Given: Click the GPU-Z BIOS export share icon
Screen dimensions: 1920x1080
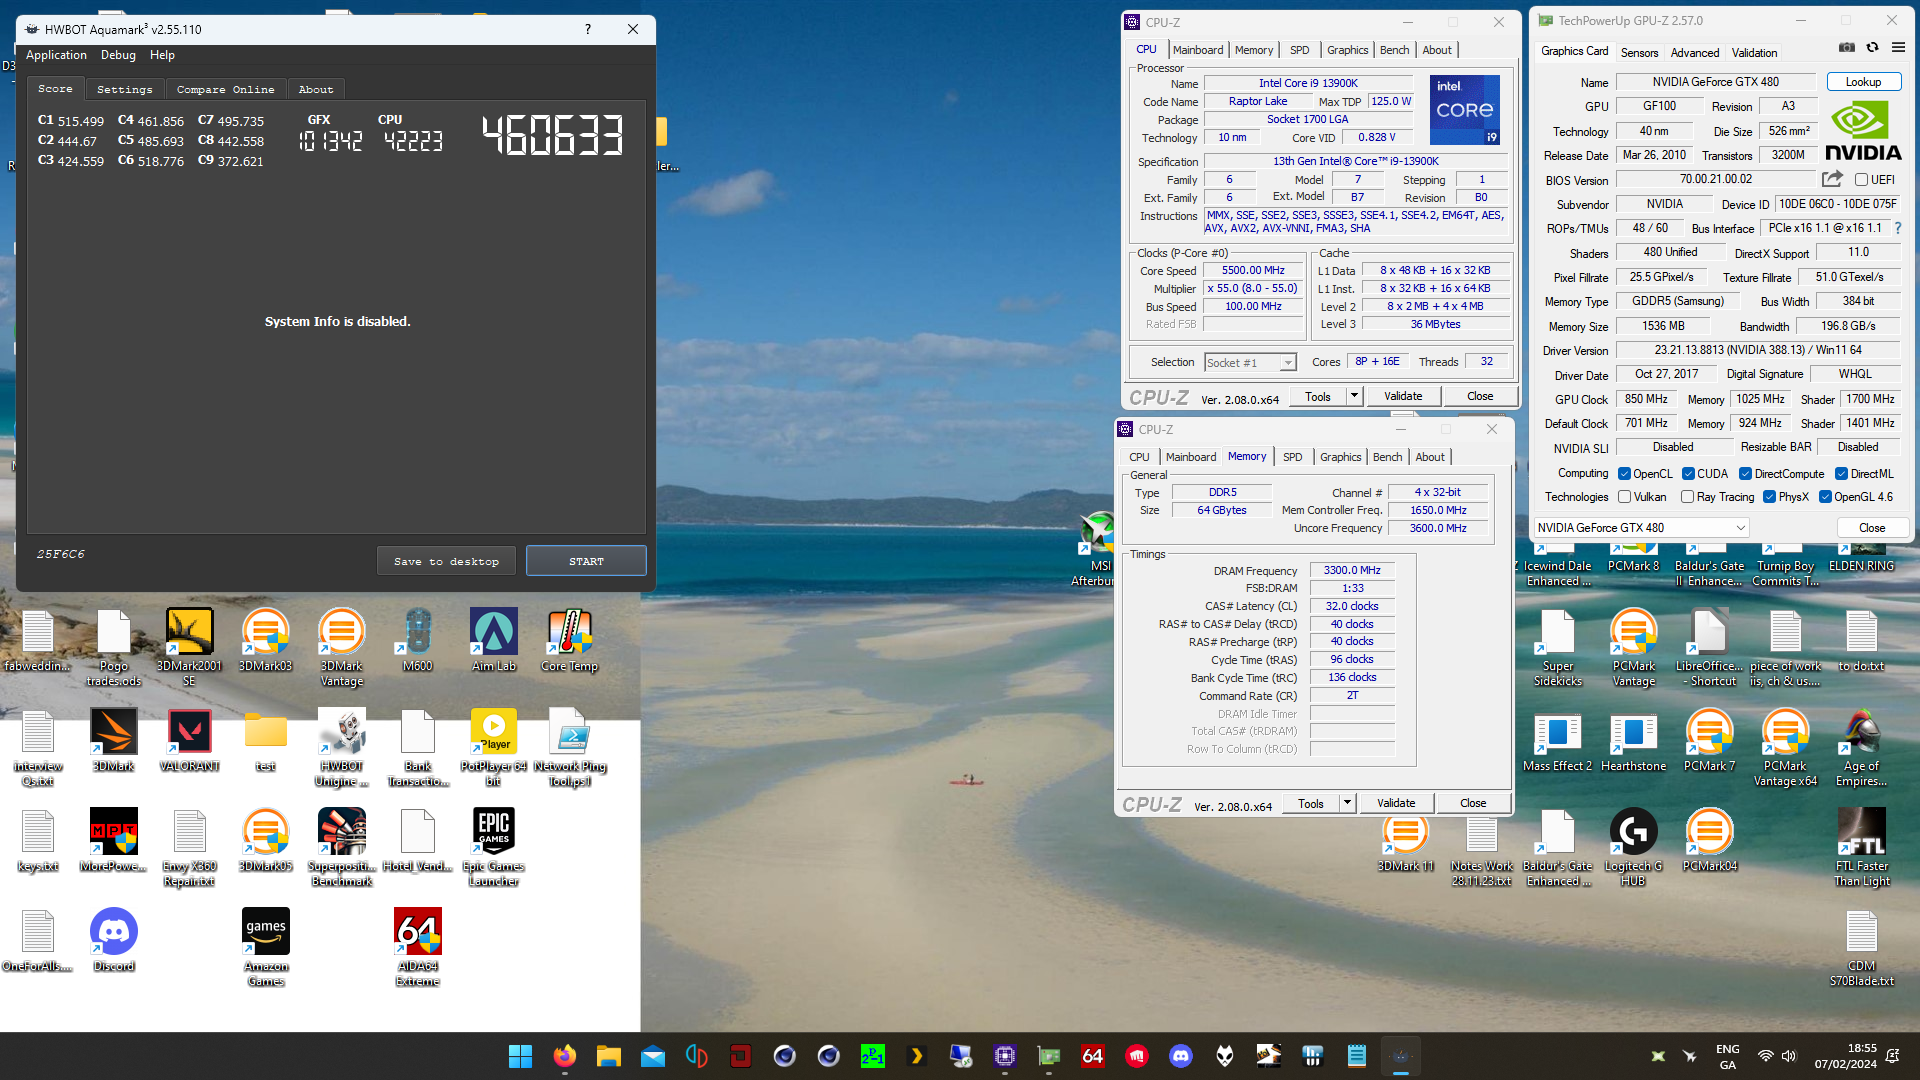Looking at the screenshot, I should click(x=1832, y=179).
